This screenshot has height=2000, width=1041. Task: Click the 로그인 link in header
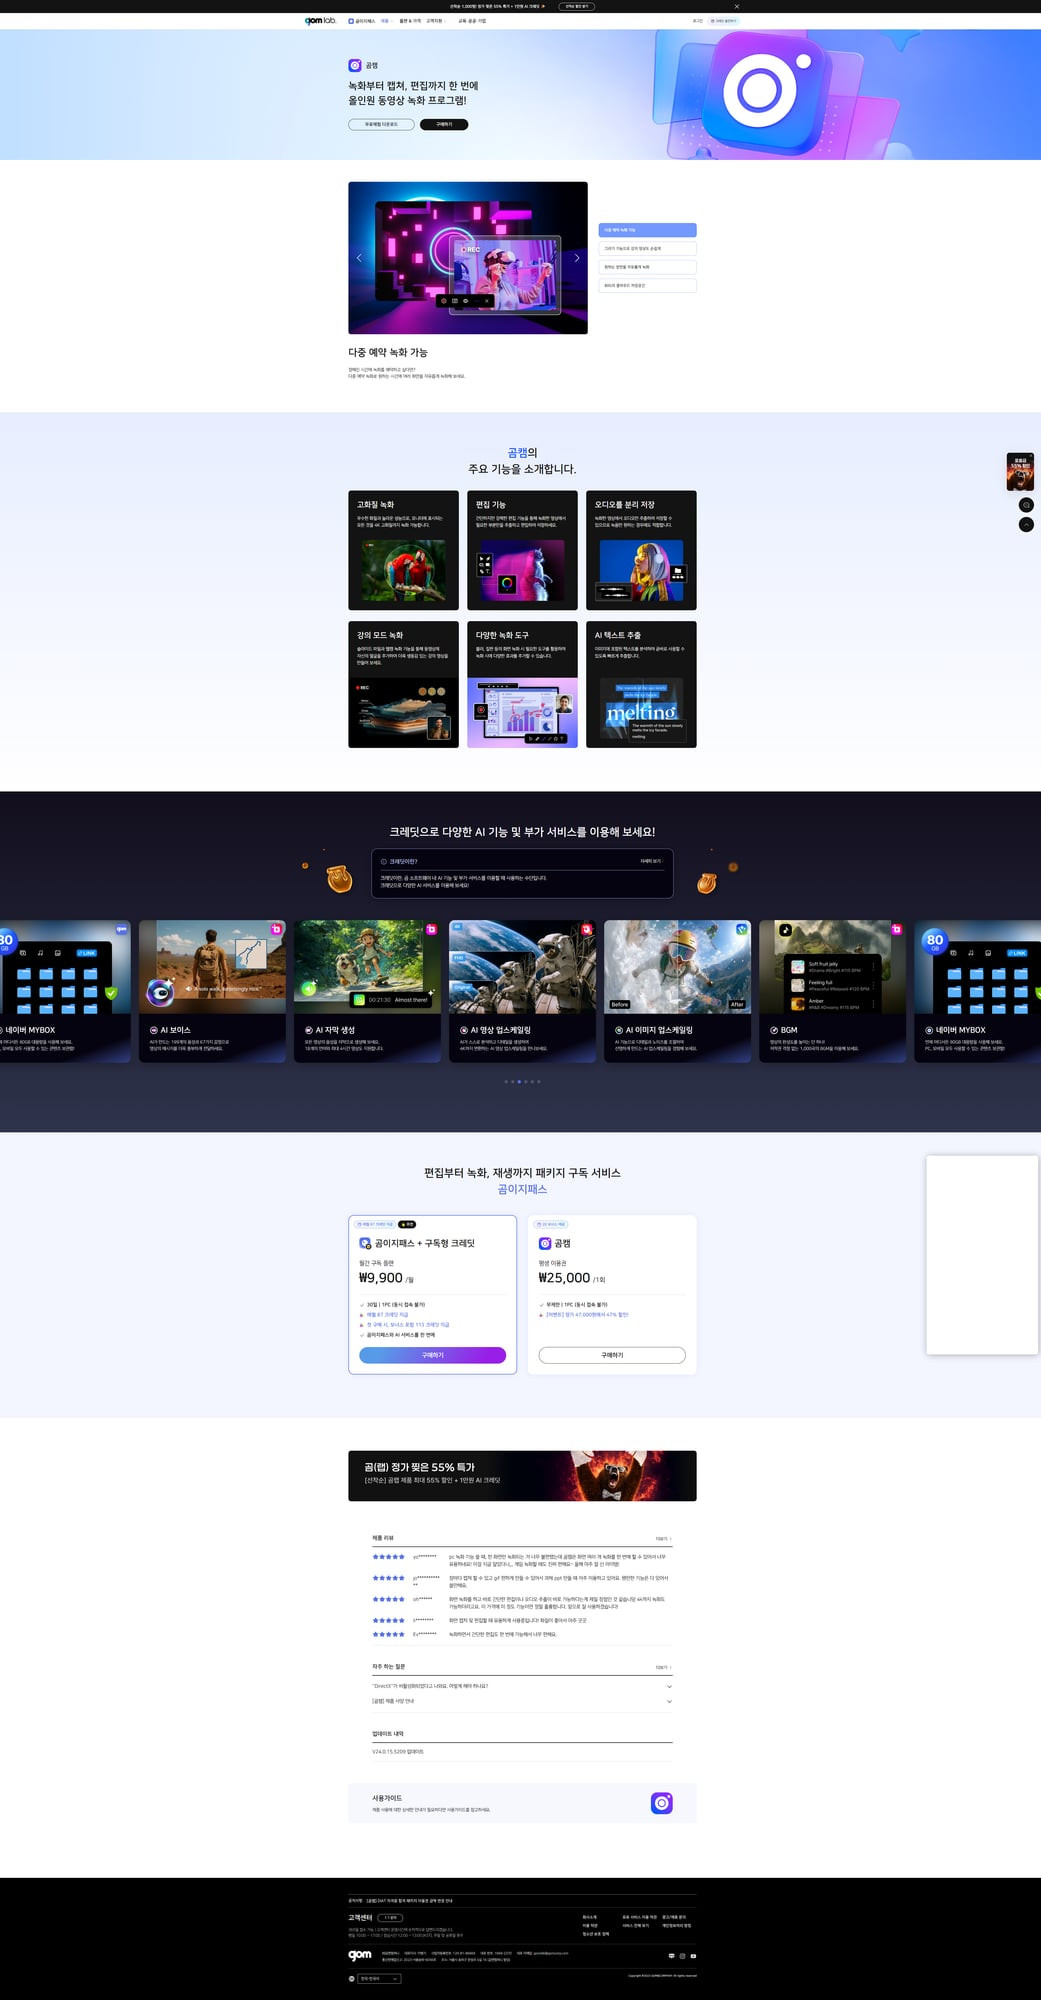point(698,20)
